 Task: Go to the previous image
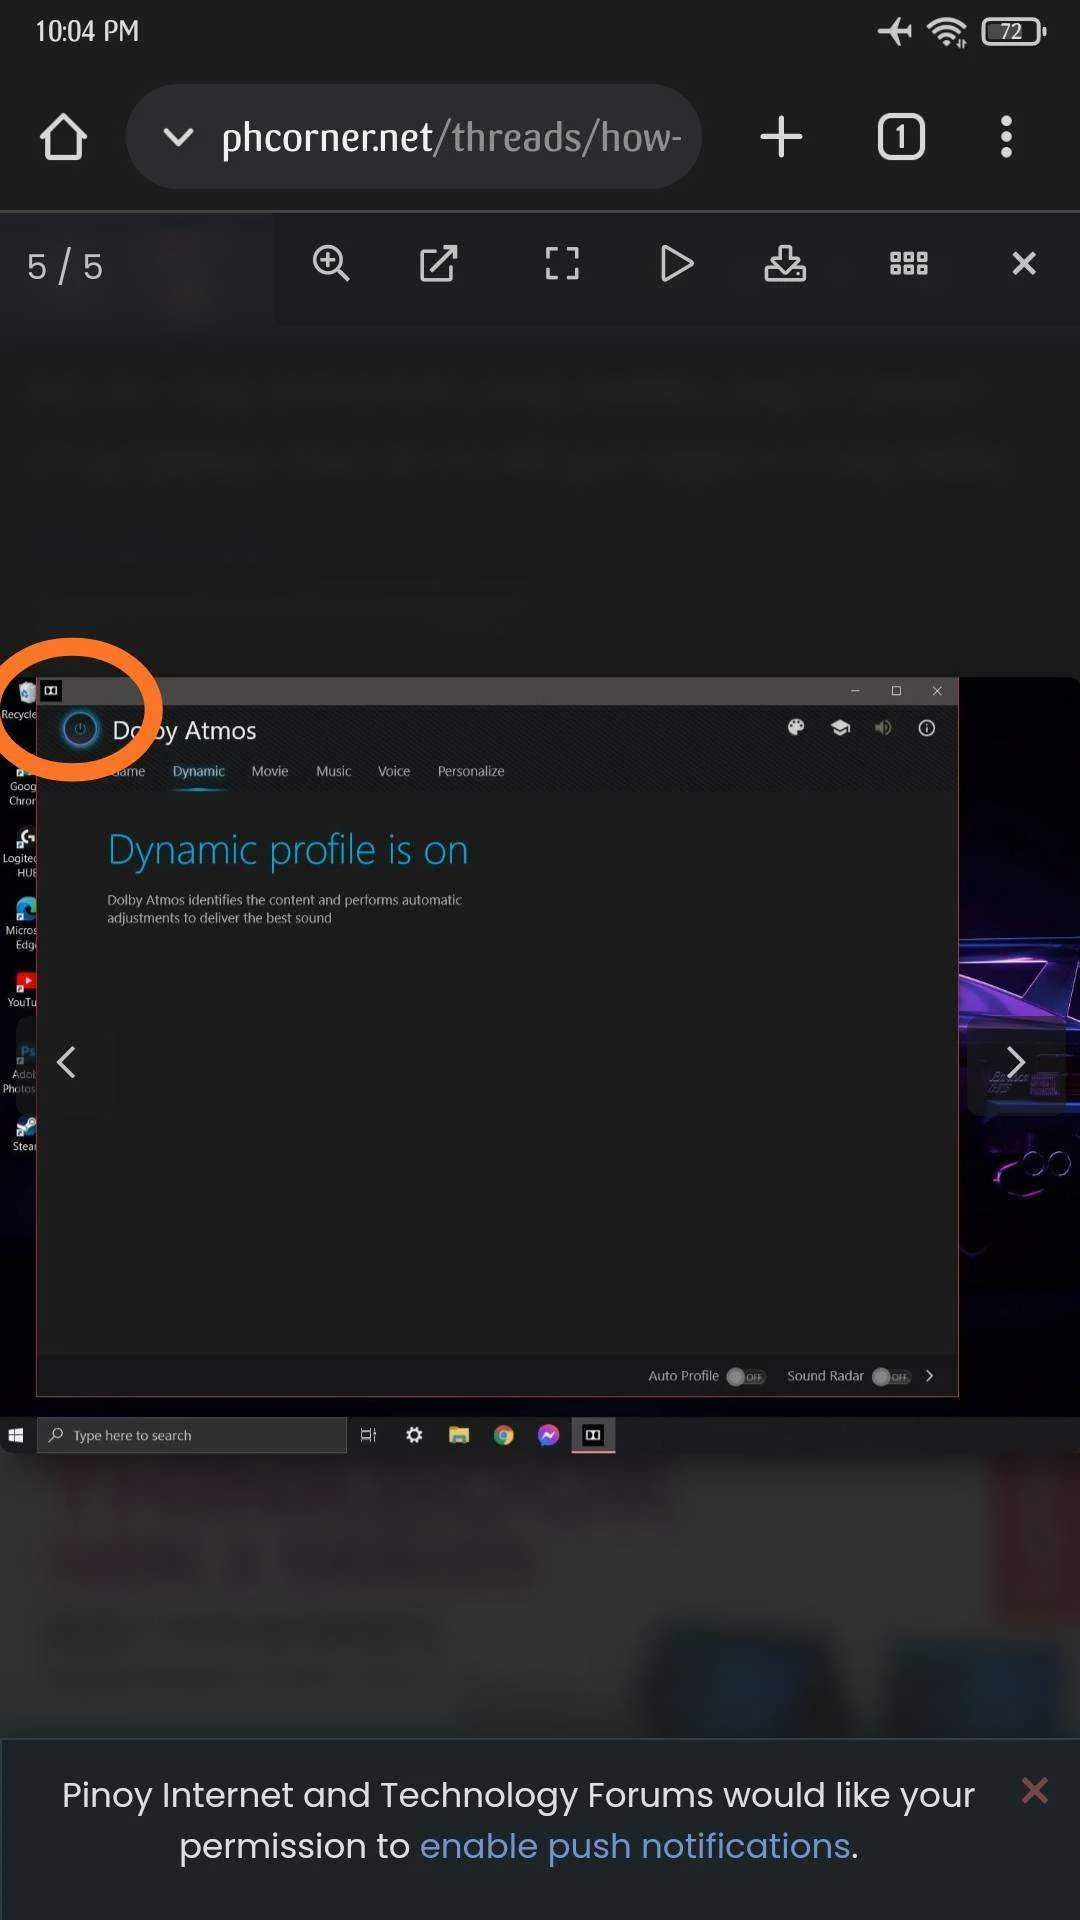point(66,1062)
